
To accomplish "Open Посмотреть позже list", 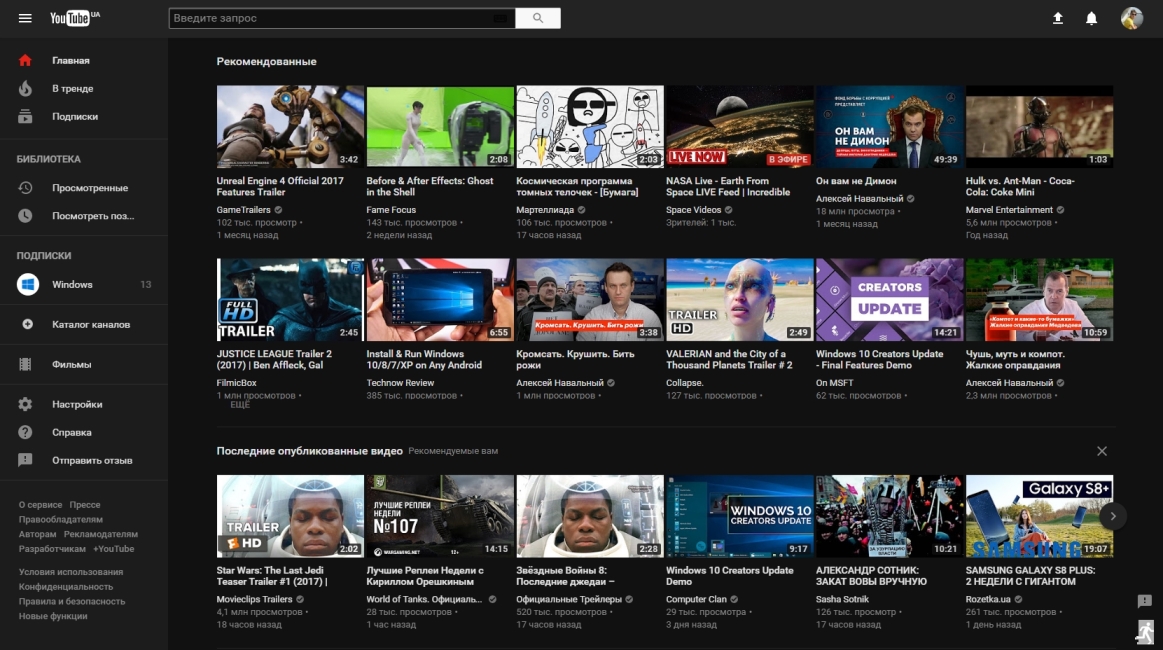I will point(93,216).
